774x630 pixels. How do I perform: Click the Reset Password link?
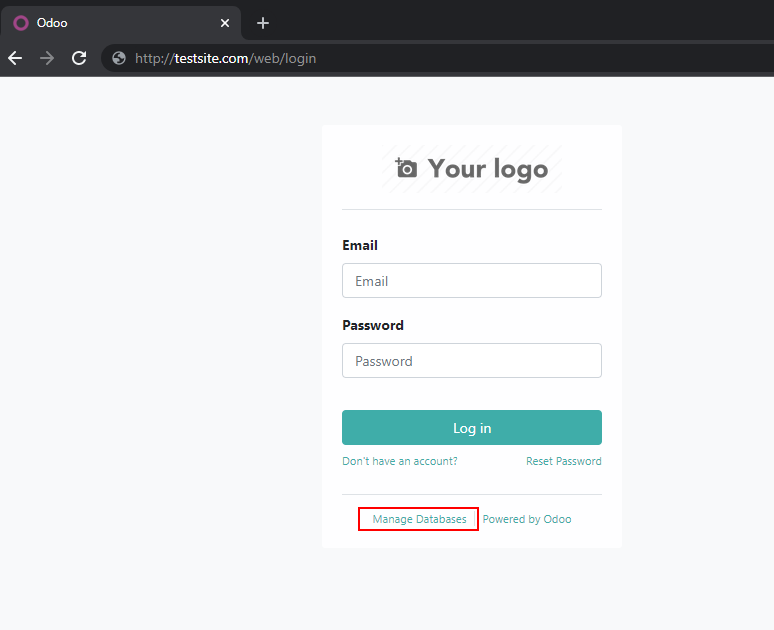(564, 461)
